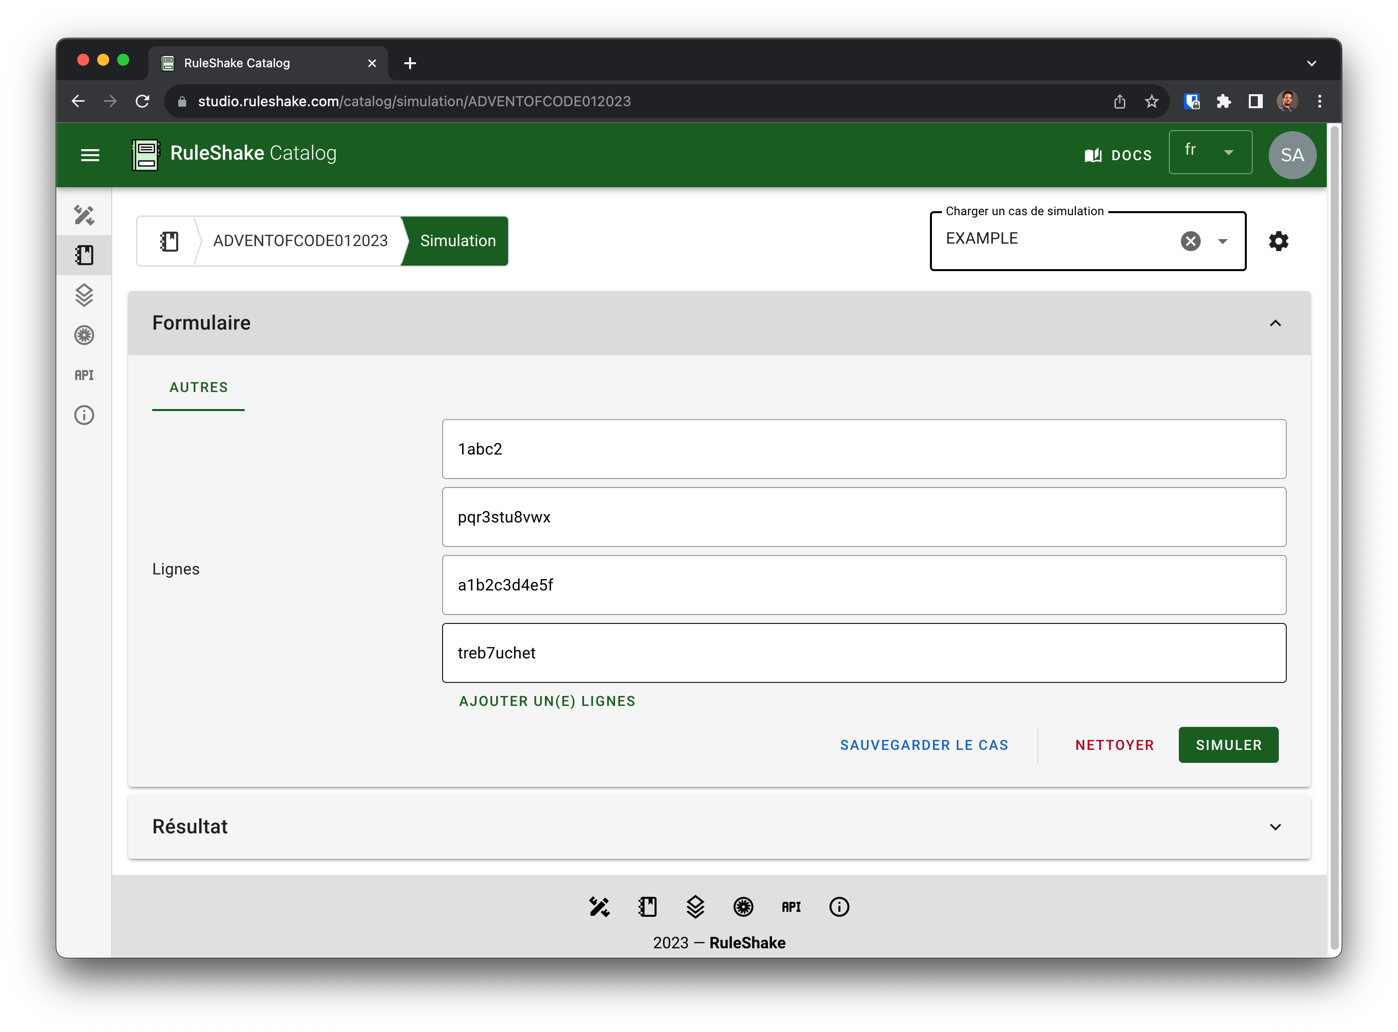The image size is (1398, 1032).
Task: Click the API icon in left sidebar
Action: 84,375
